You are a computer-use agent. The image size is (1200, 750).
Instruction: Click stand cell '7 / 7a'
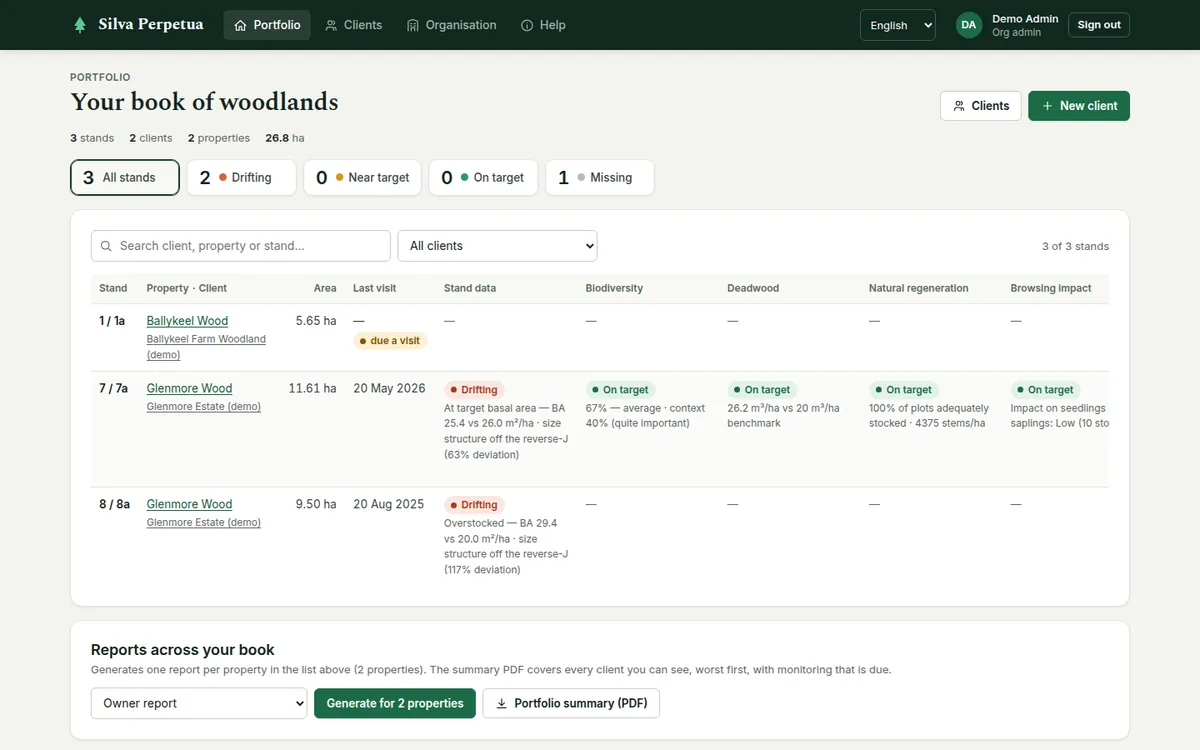[113, 388]
